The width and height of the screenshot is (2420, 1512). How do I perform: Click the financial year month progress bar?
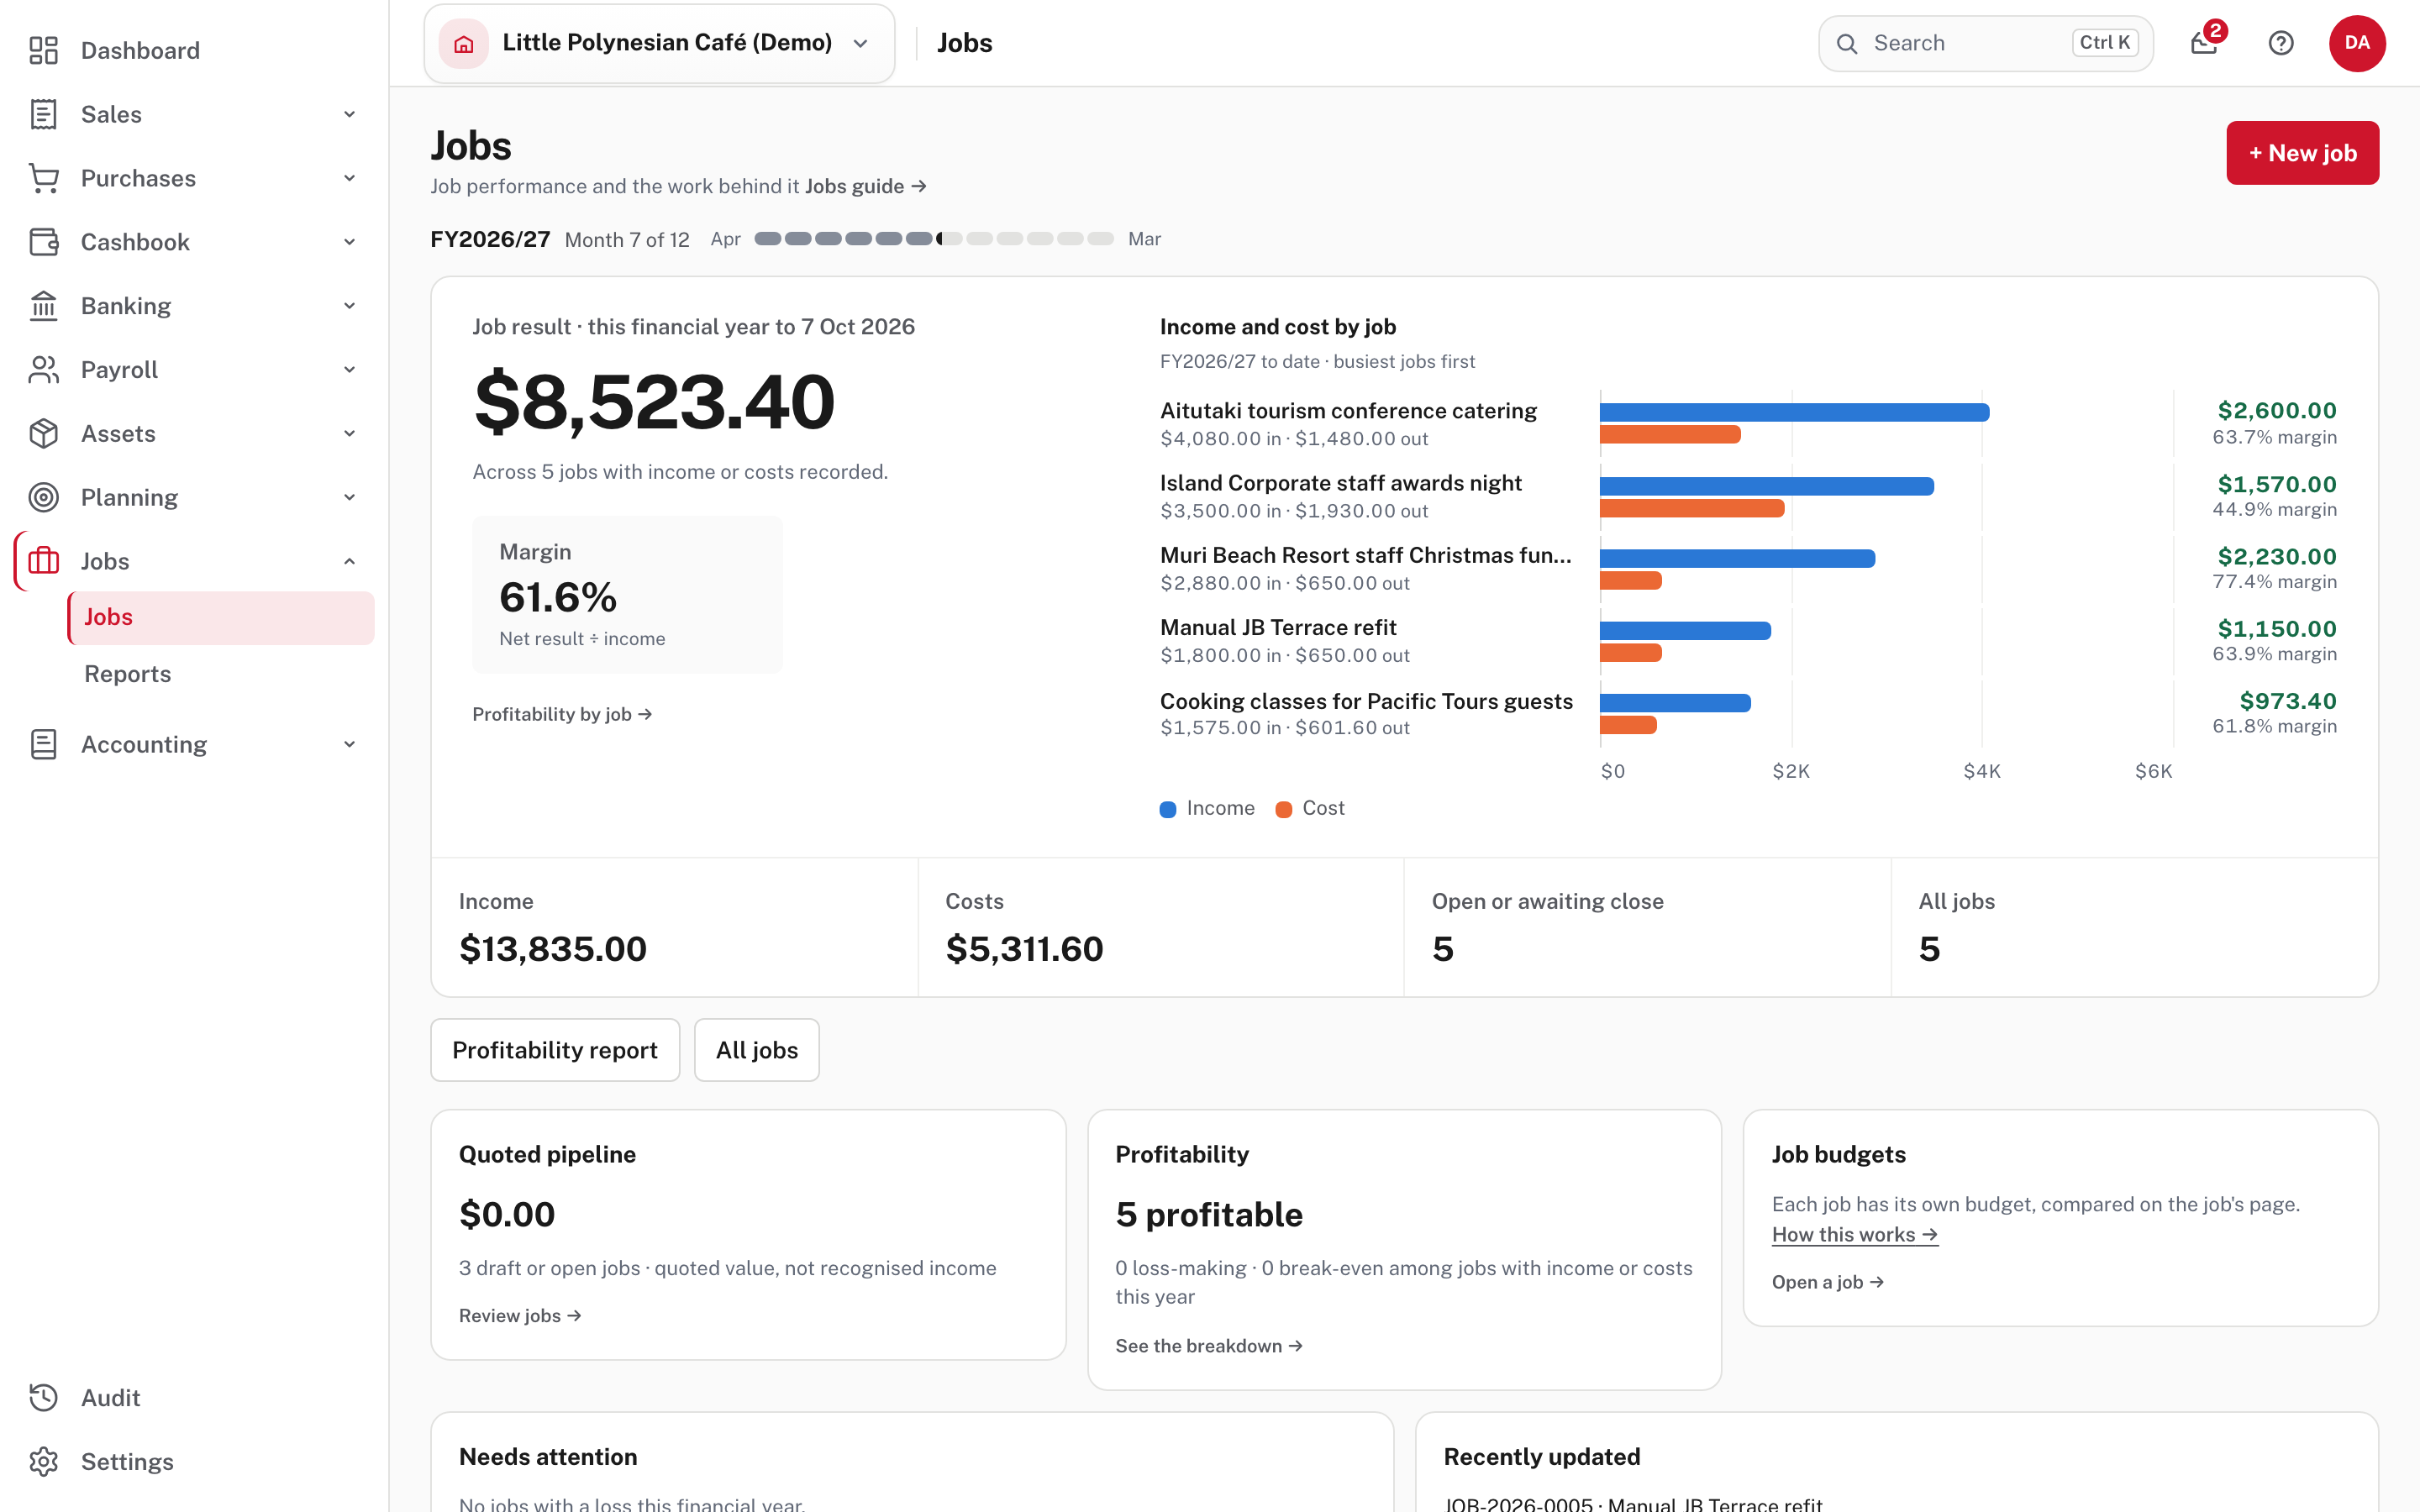[934, 239]
